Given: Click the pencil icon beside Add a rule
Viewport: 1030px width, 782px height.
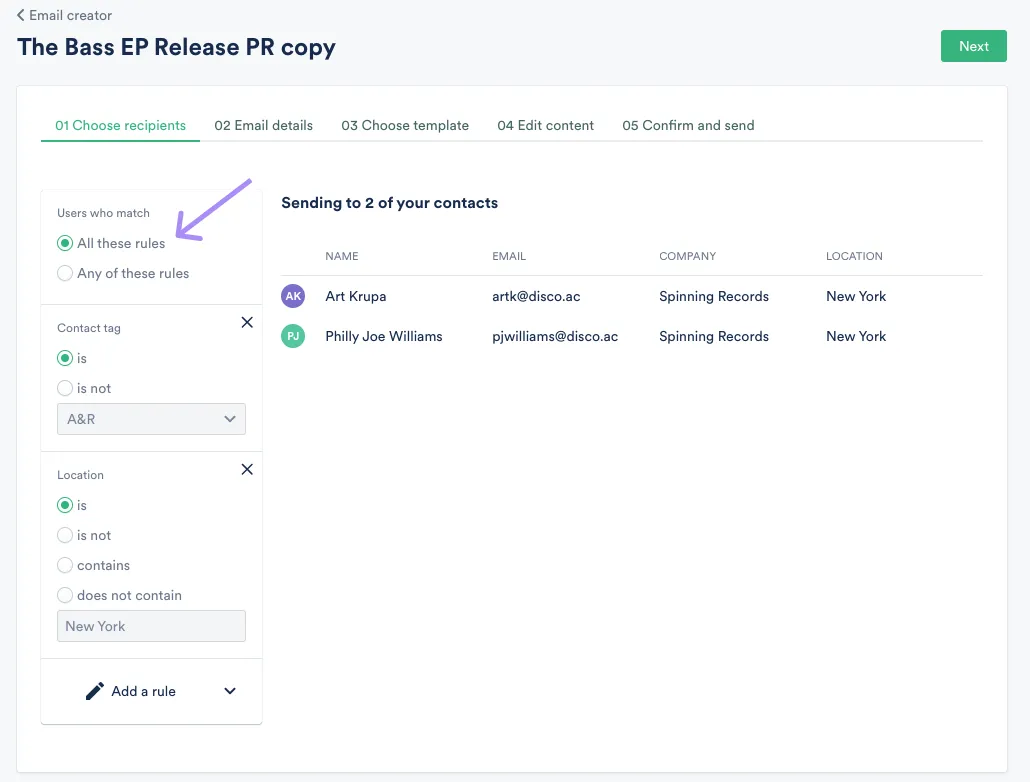Looking at the screenshot, I should pyautogui.click(x=95, y=690).
